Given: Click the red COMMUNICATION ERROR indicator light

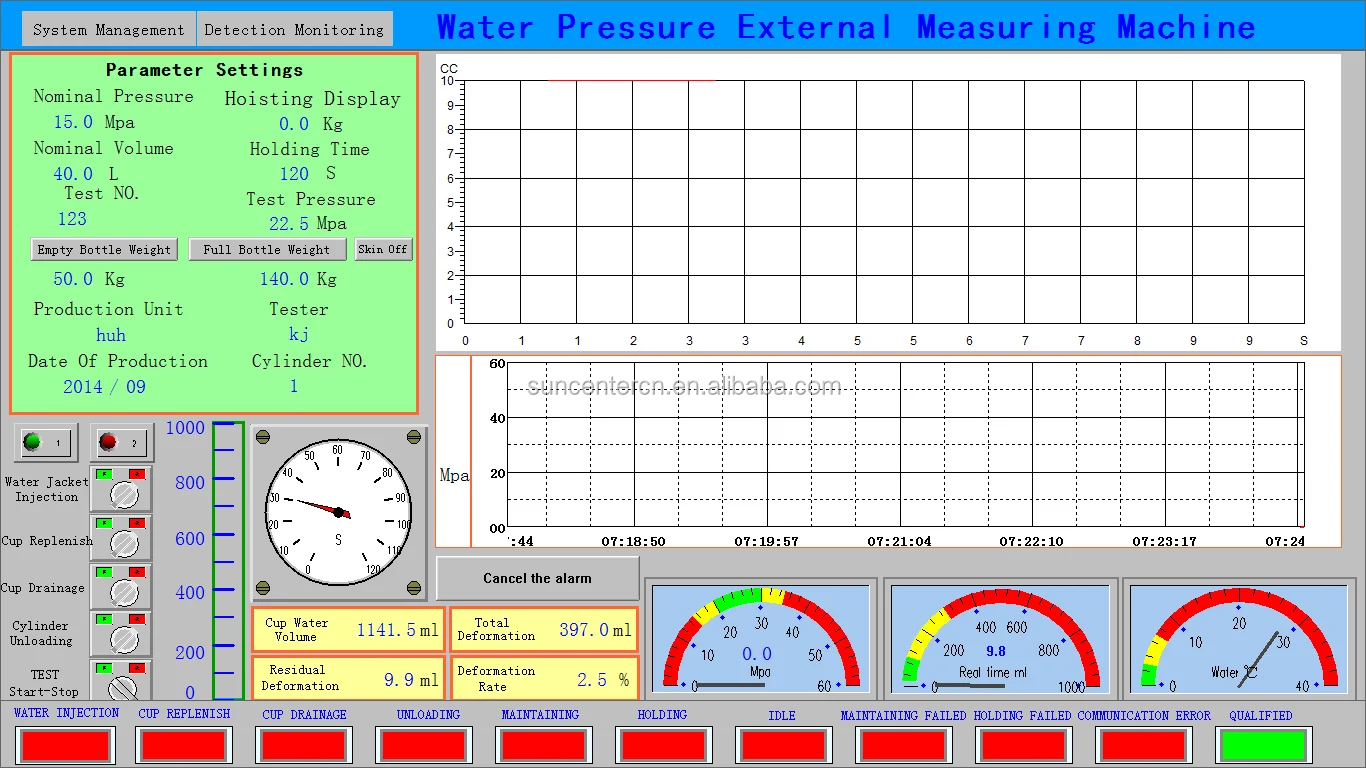Looking at the screenshot, I should click(x=1143, y=745).
